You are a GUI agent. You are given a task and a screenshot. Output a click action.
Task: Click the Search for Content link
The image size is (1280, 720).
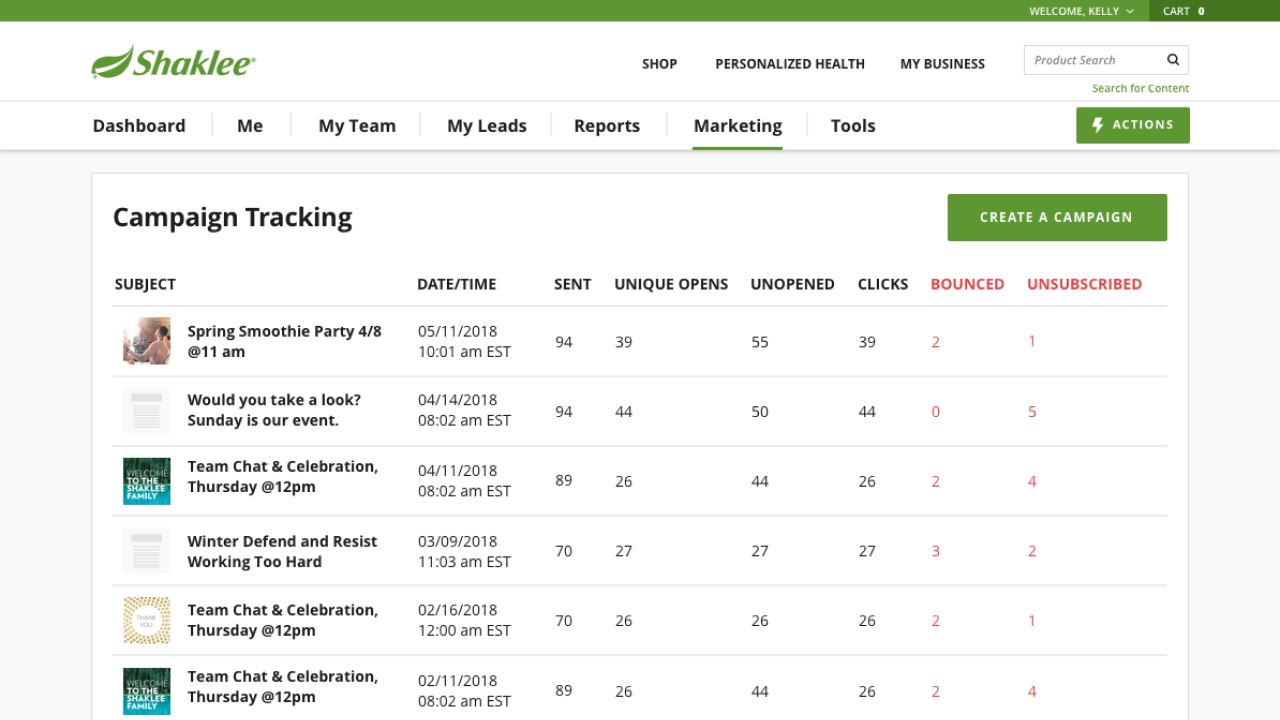coord(1140,88)
